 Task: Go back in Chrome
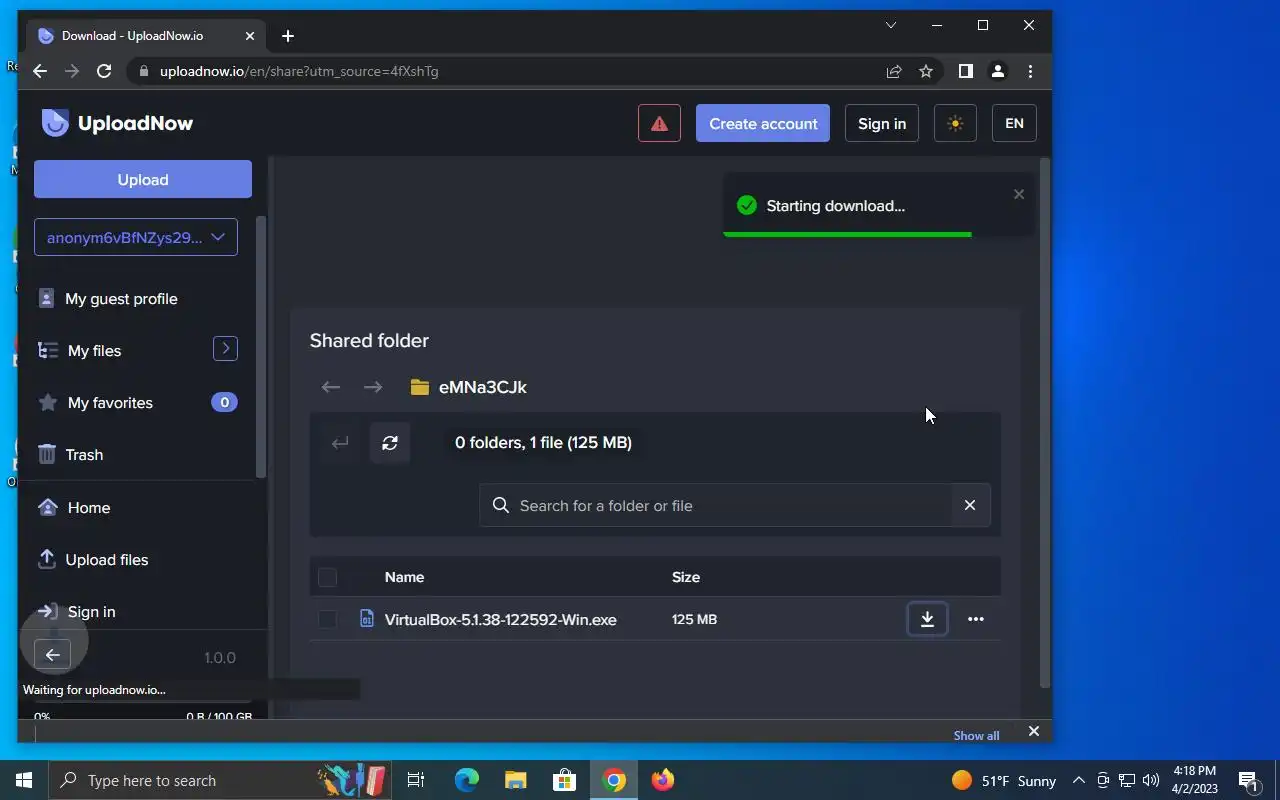(x=40, y=71)
